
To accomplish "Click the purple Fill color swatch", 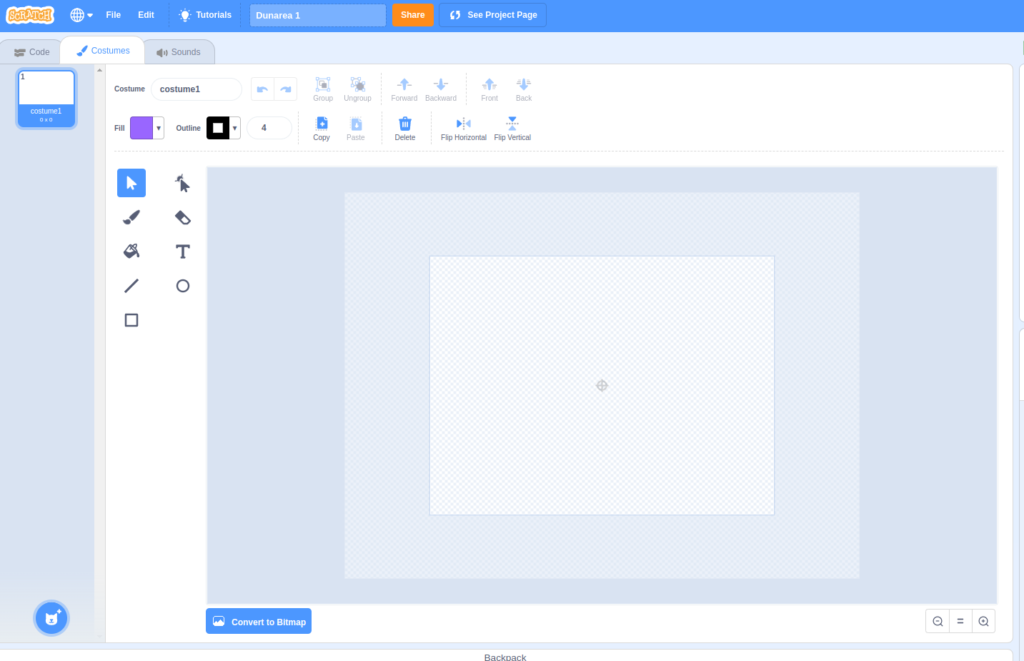I will [141, 128].
